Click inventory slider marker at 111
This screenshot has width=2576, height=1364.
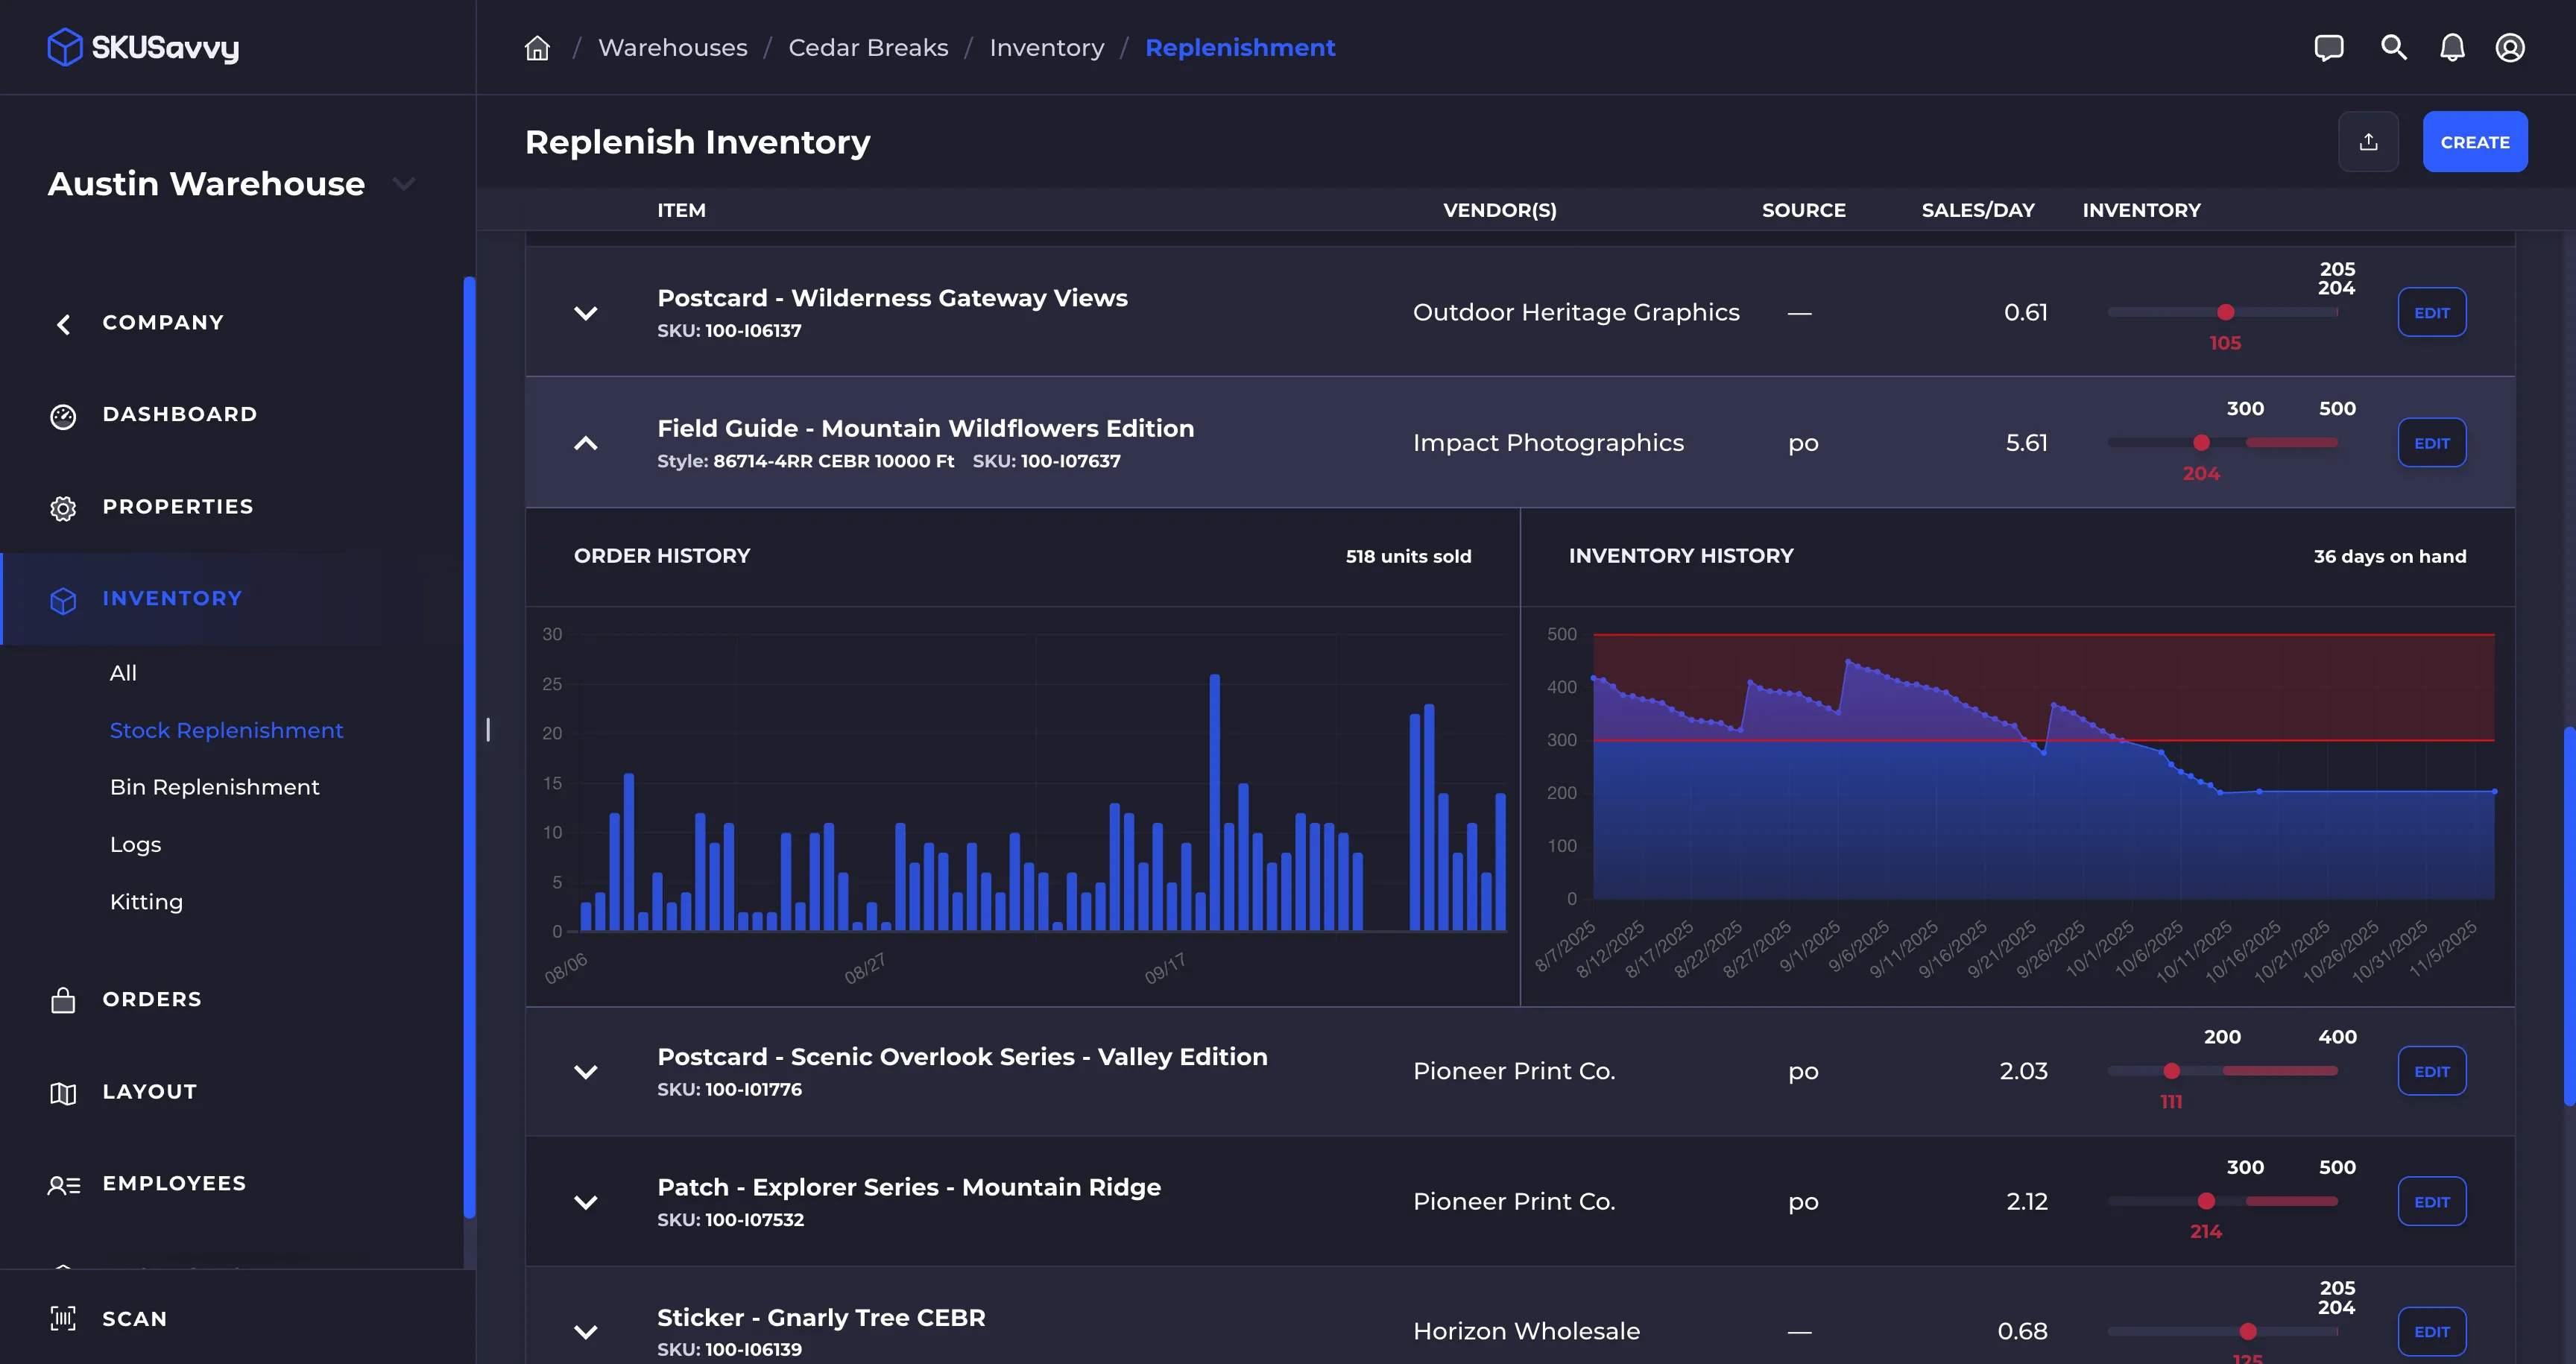click(2171, 1071)
